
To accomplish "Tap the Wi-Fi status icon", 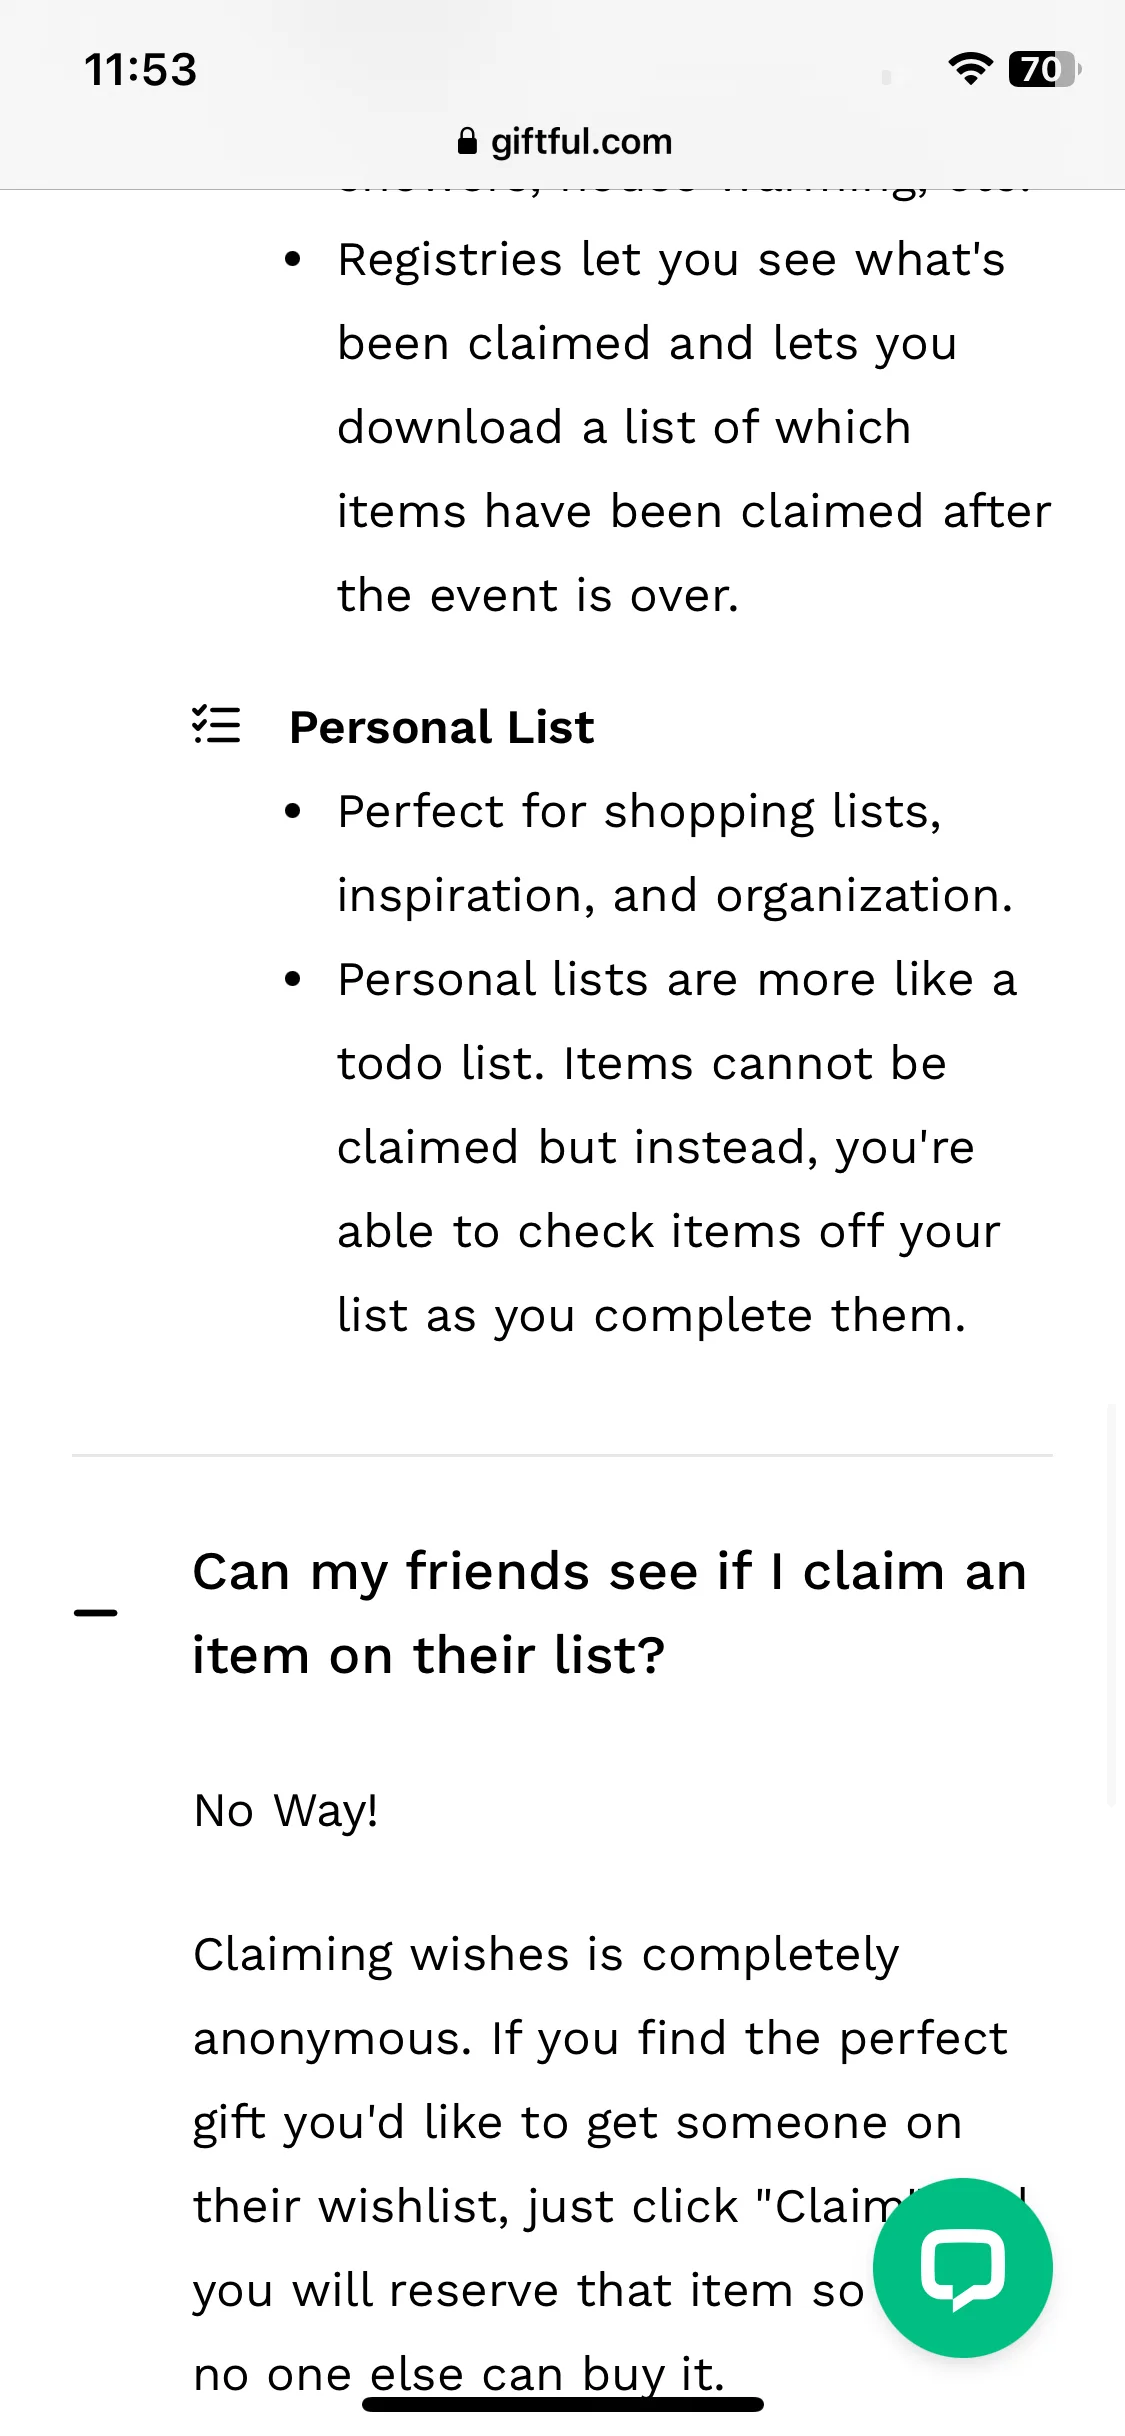I will pyautogui.click(x=970, y=69).
